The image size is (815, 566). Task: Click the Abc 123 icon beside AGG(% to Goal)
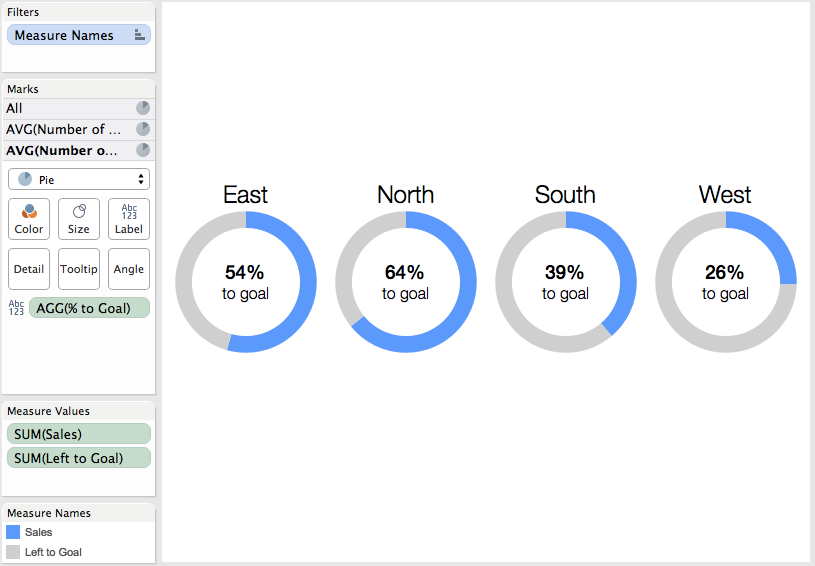(16, 308)
